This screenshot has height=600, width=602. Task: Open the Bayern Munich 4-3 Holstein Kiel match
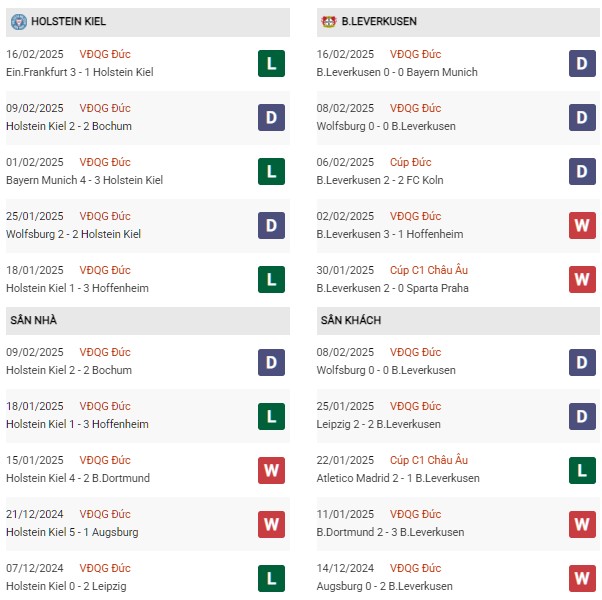(x=84, y=180)
